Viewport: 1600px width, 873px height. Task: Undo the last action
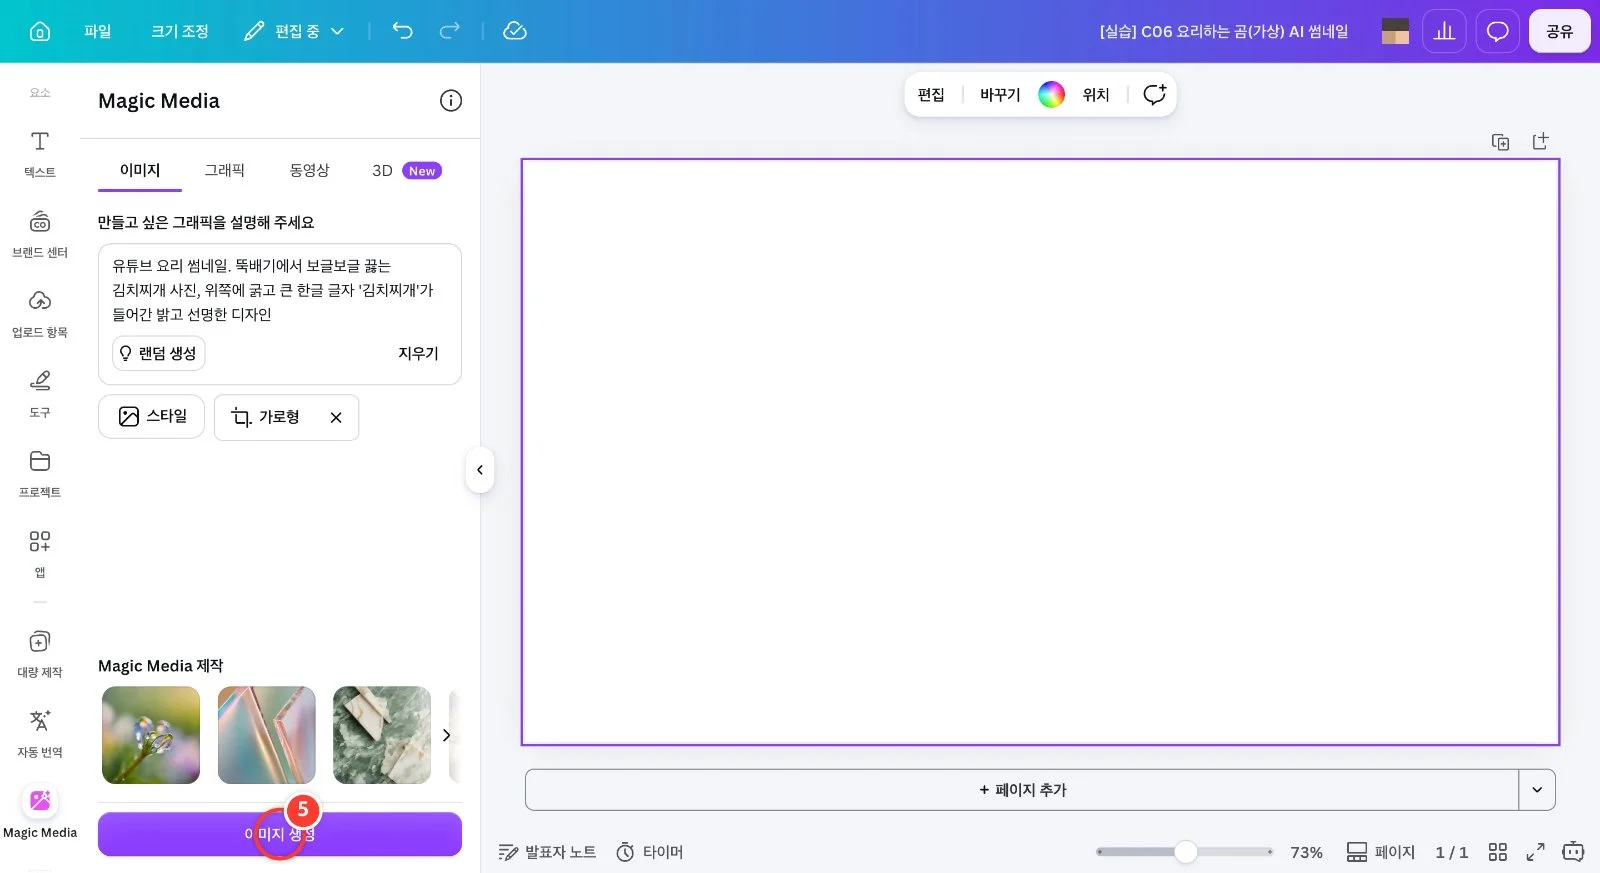tap(402, 31)
